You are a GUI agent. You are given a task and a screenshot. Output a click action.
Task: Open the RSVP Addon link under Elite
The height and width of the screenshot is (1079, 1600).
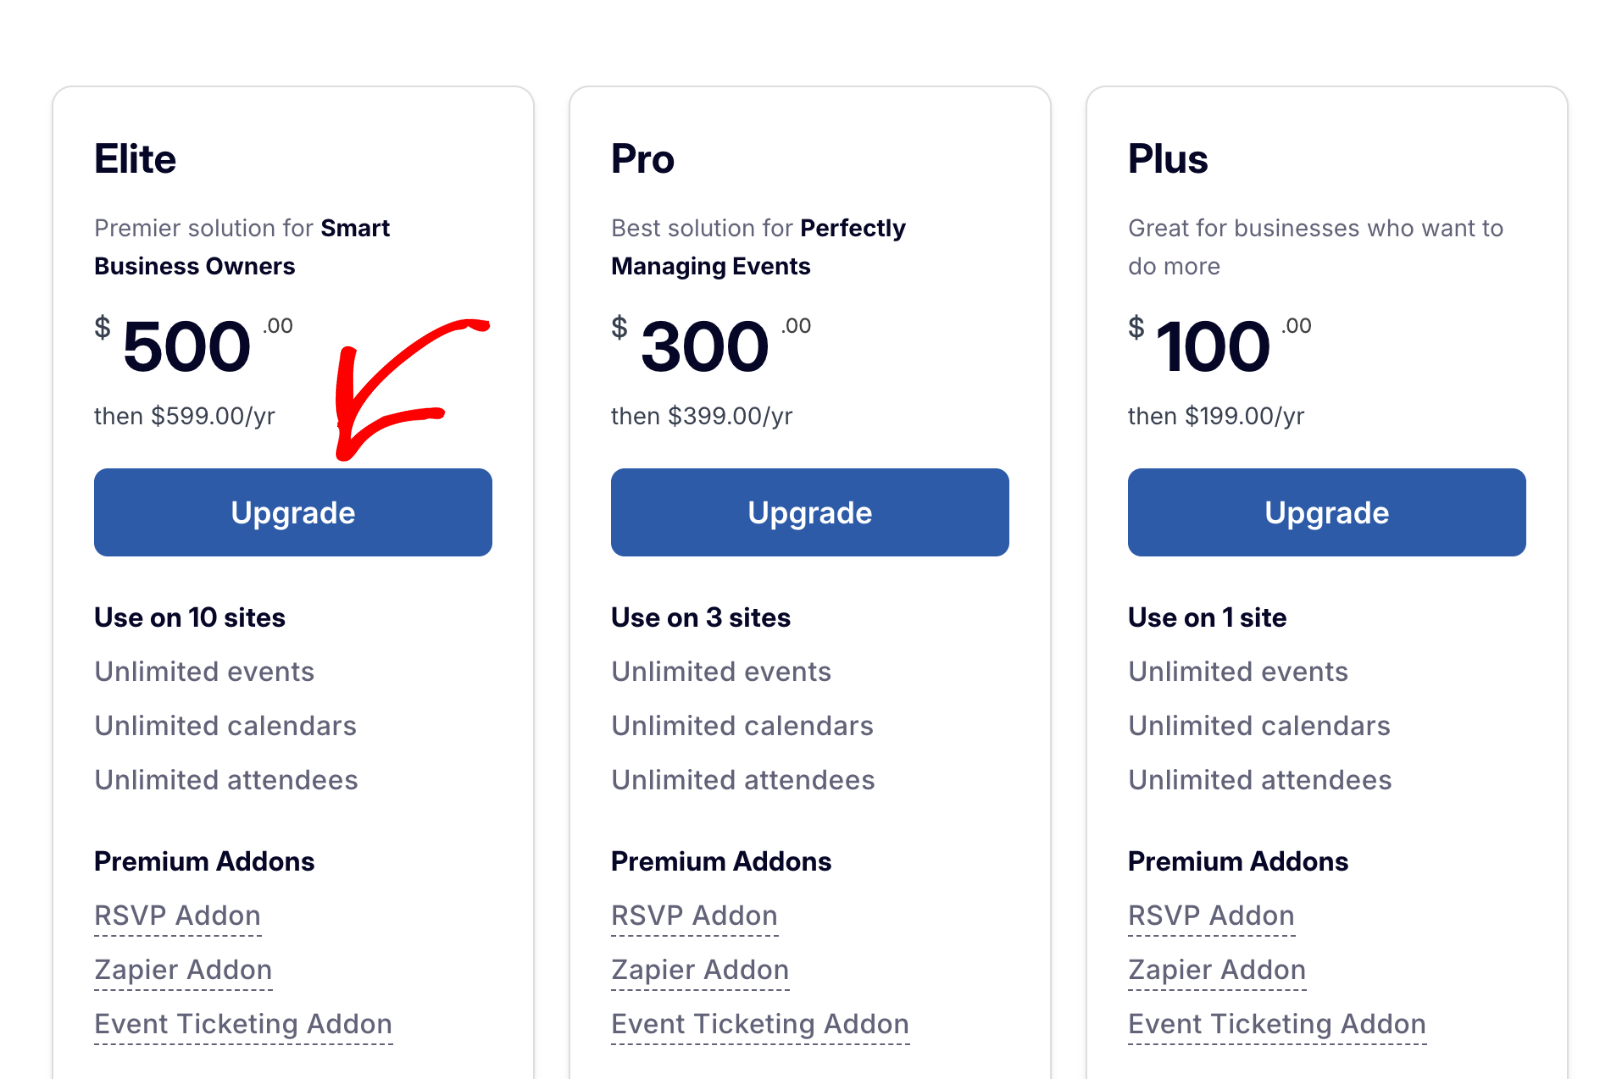point(177,915)
